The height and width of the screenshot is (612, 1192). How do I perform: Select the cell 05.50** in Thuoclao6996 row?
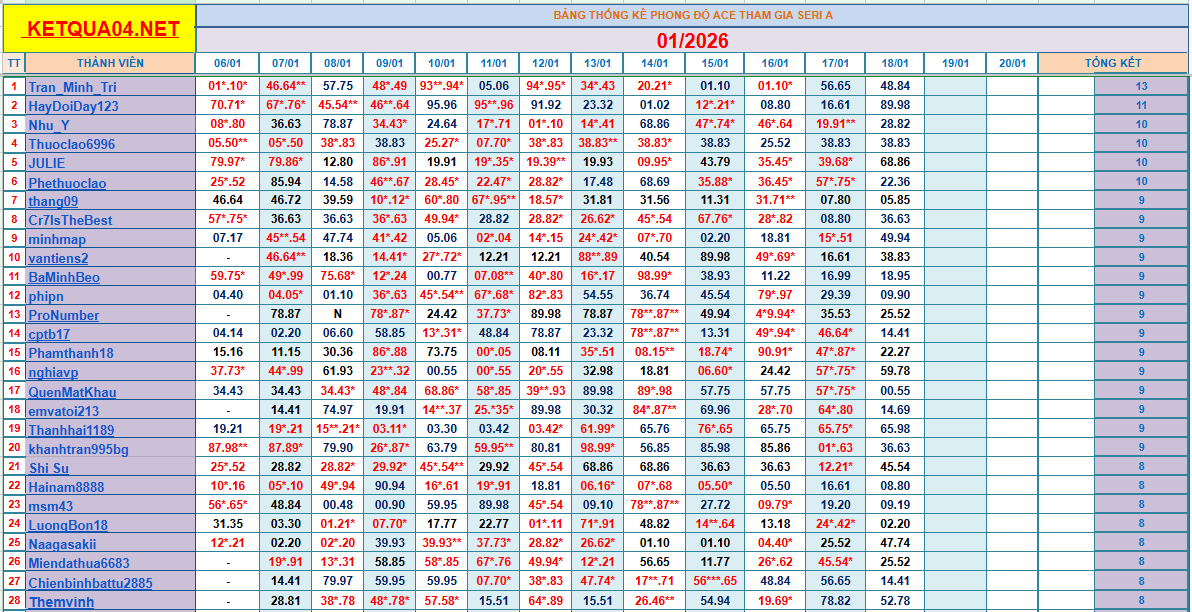pyautogui.click(x=227, y=144)
